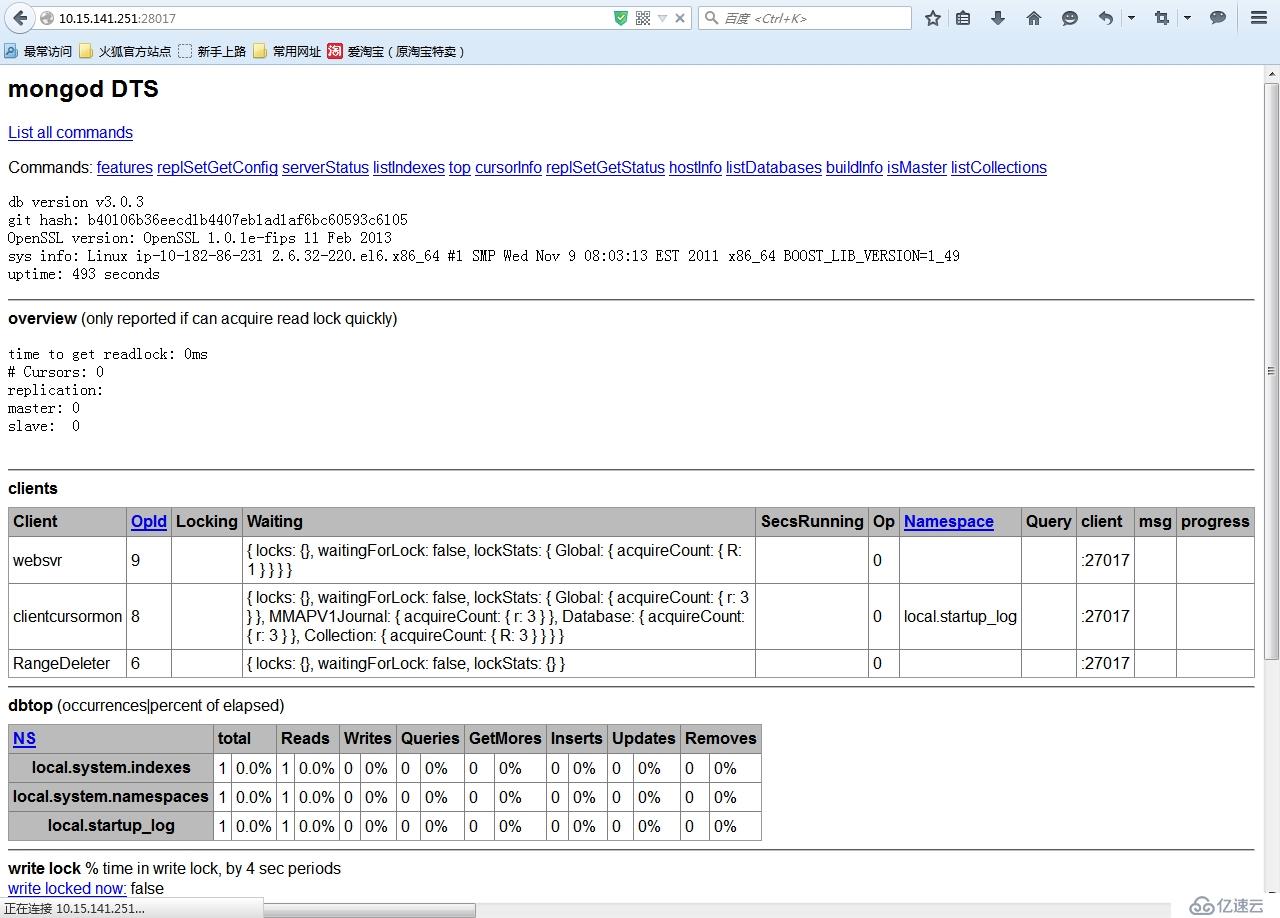
Task: Expand the undo arrow's dropdown
Action: [1131, 18]
